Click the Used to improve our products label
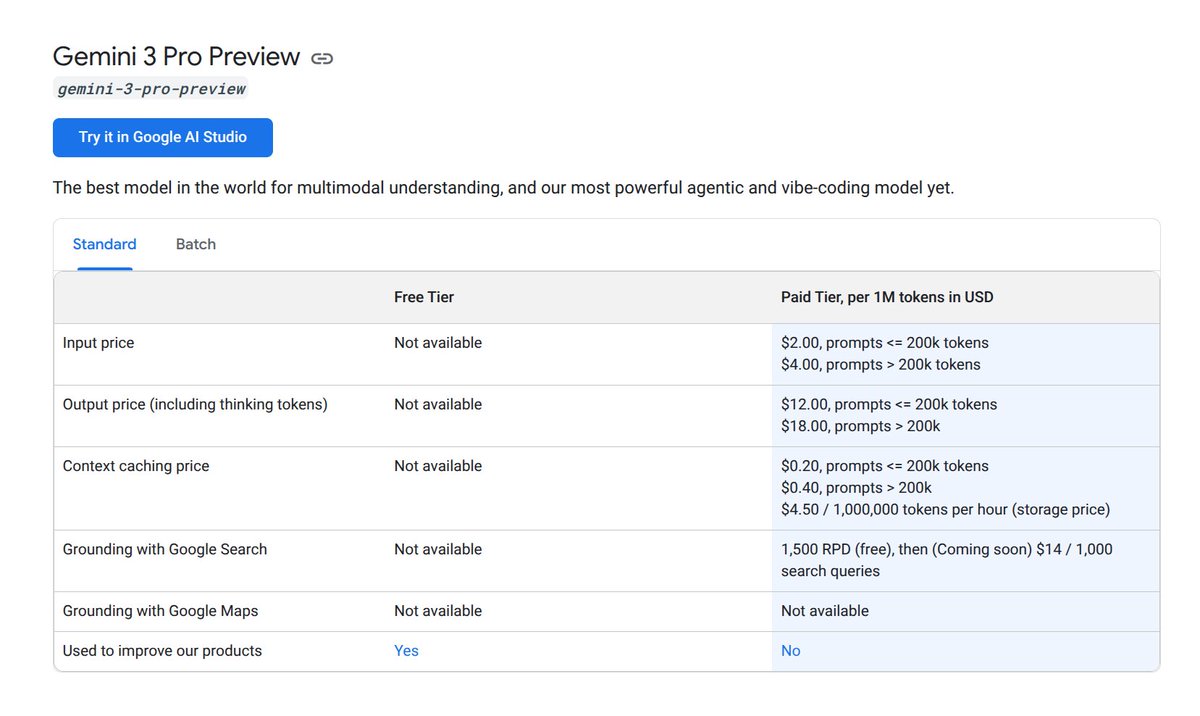This screenshot has width=1200, height=716. pos(162,651)
